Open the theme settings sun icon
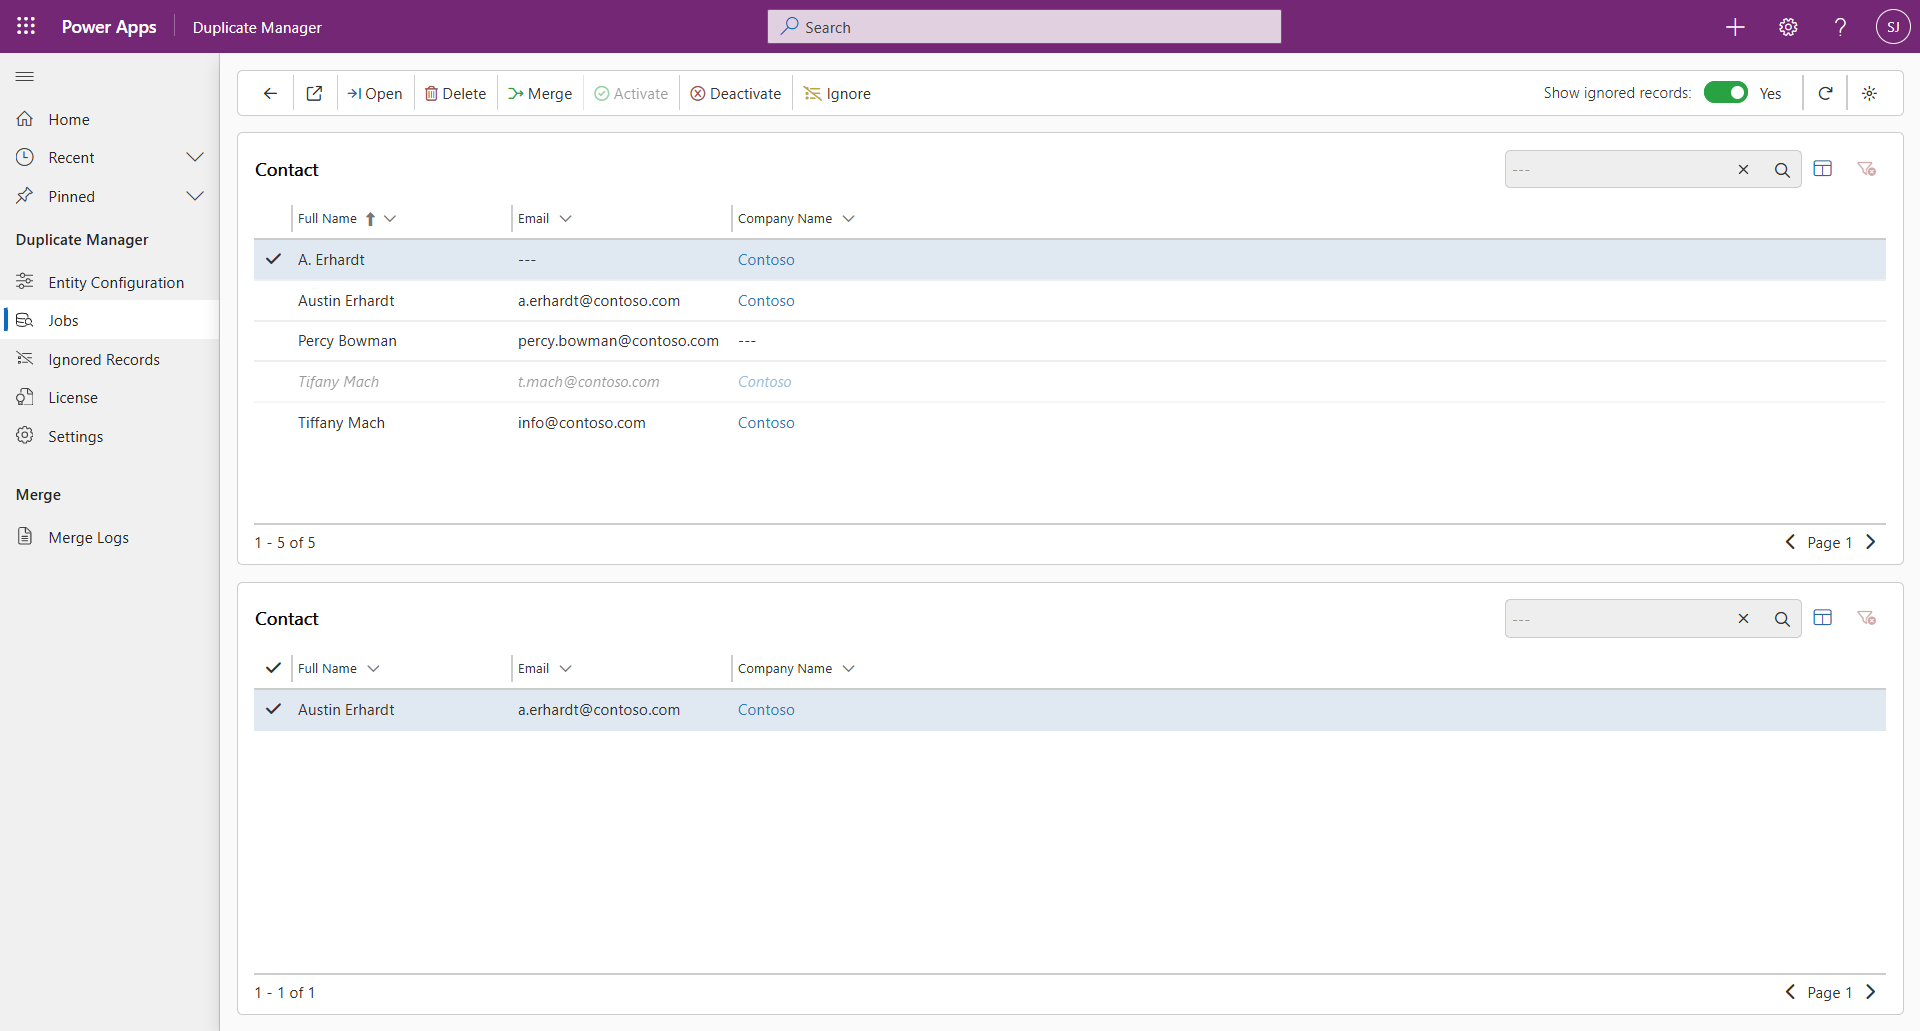Viewport: 1920px width, 1031px height. 1869,93
